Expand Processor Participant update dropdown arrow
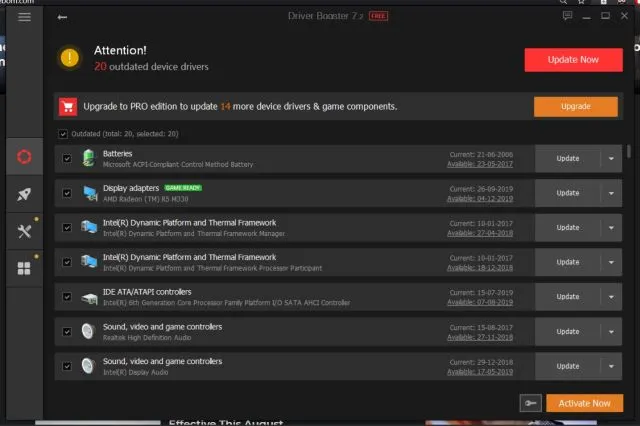This screenshot has height=426, width=640. point(611,262)
